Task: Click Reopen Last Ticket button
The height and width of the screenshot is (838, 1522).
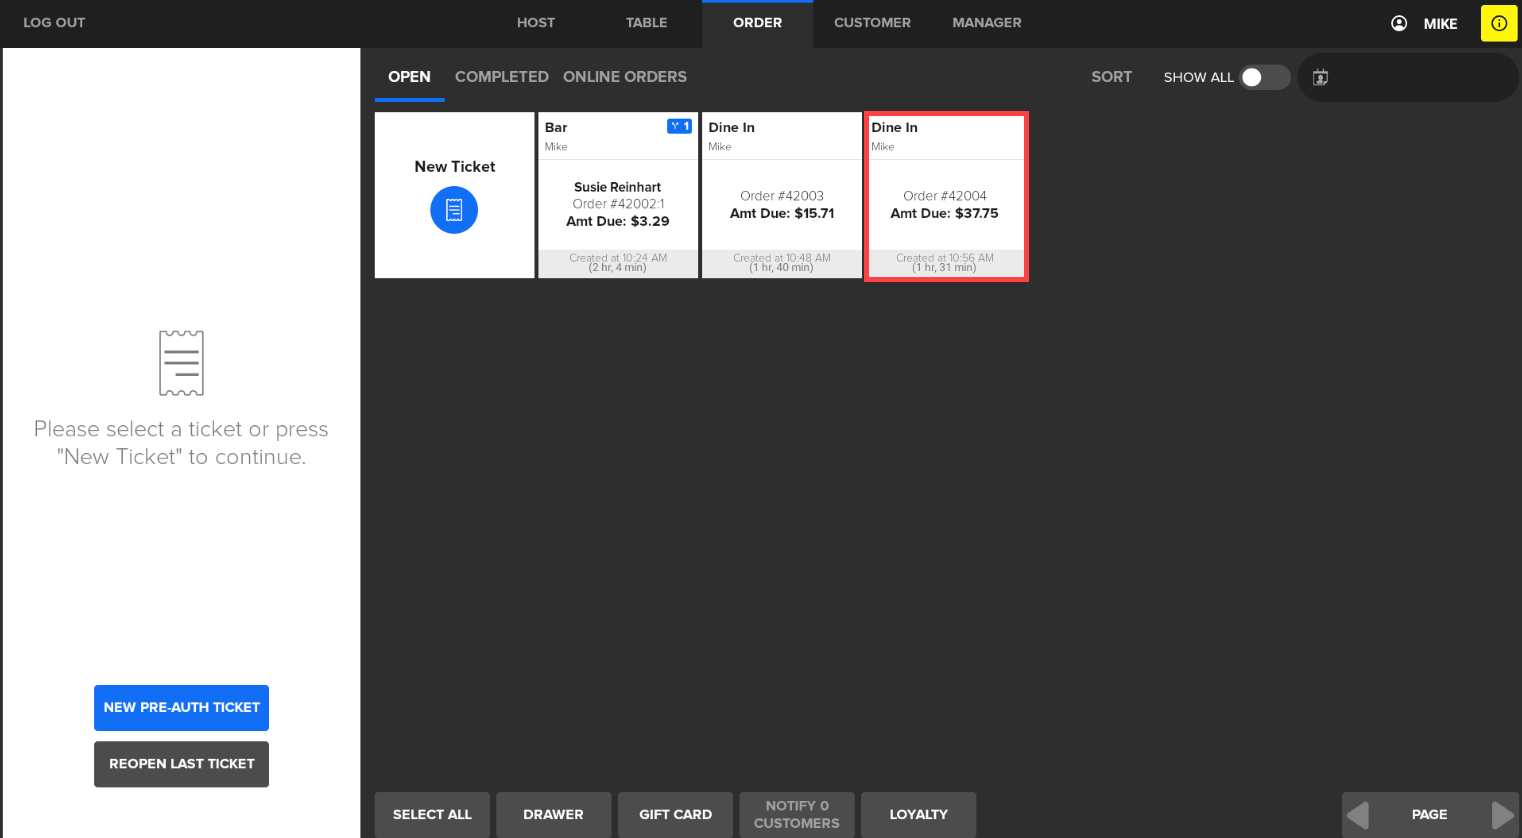Action: (181, 764)
